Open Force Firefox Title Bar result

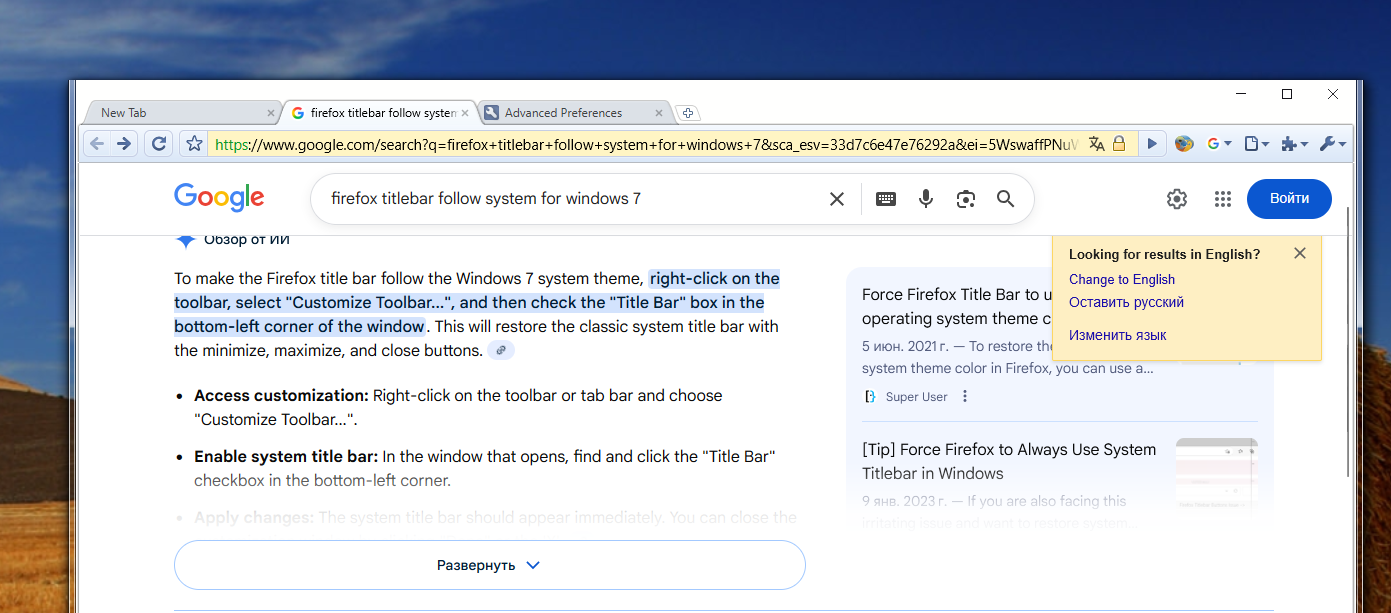click(957, 307)
